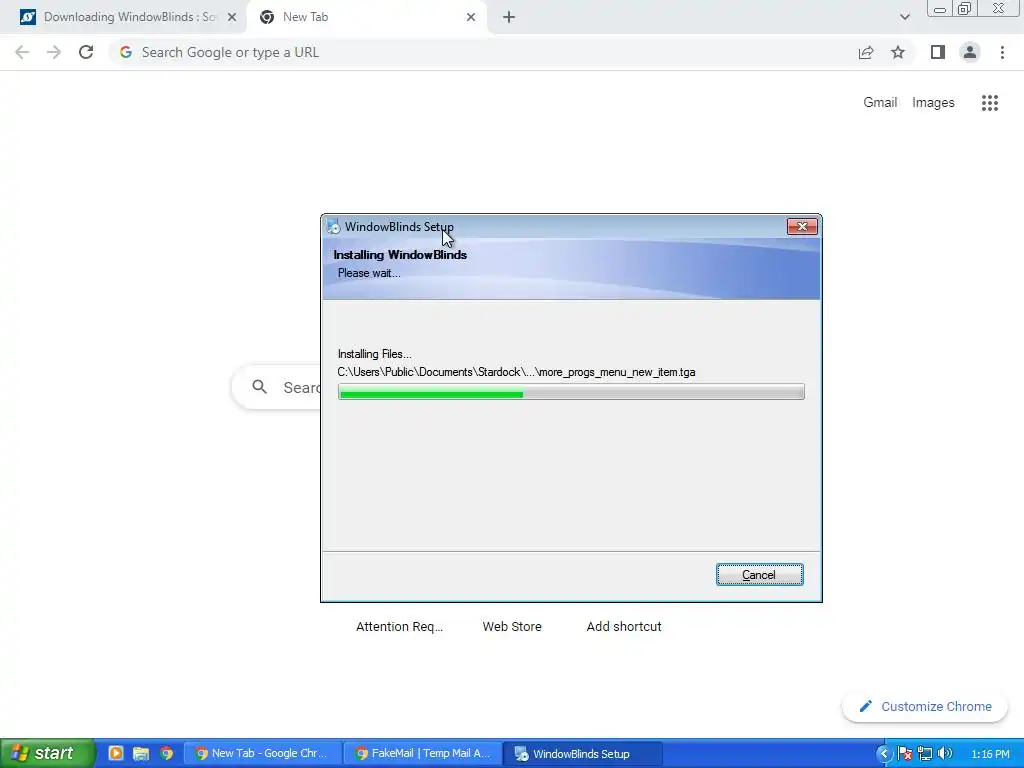Close the WindowBlinds Setup dialog
Image resolution: width=1024 pixels, height=768 pixels.
point(802,227)
